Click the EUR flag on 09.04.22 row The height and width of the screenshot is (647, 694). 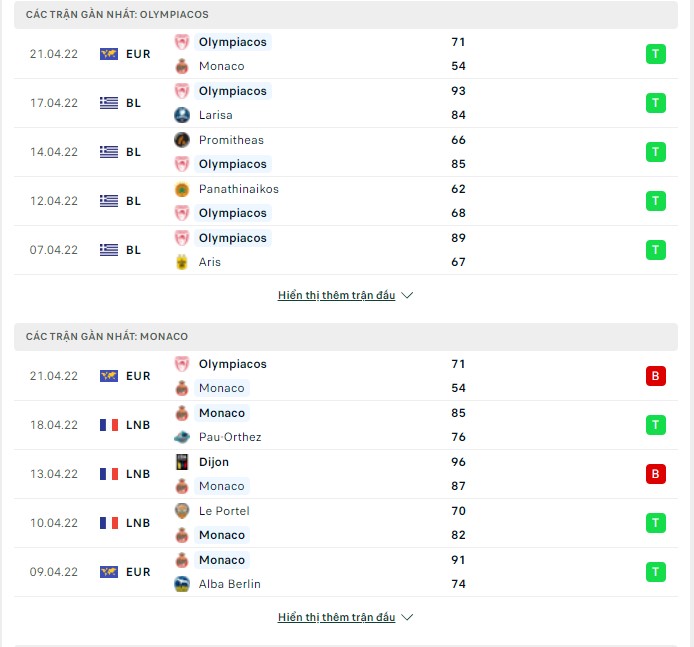point(109,572)
